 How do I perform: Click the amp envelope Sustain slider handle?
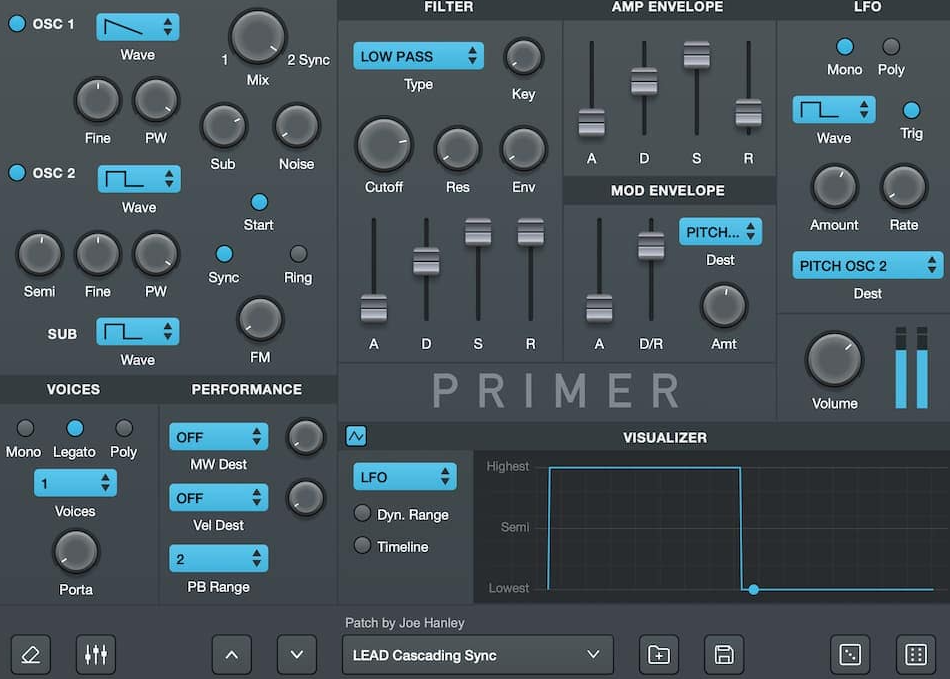696,55
